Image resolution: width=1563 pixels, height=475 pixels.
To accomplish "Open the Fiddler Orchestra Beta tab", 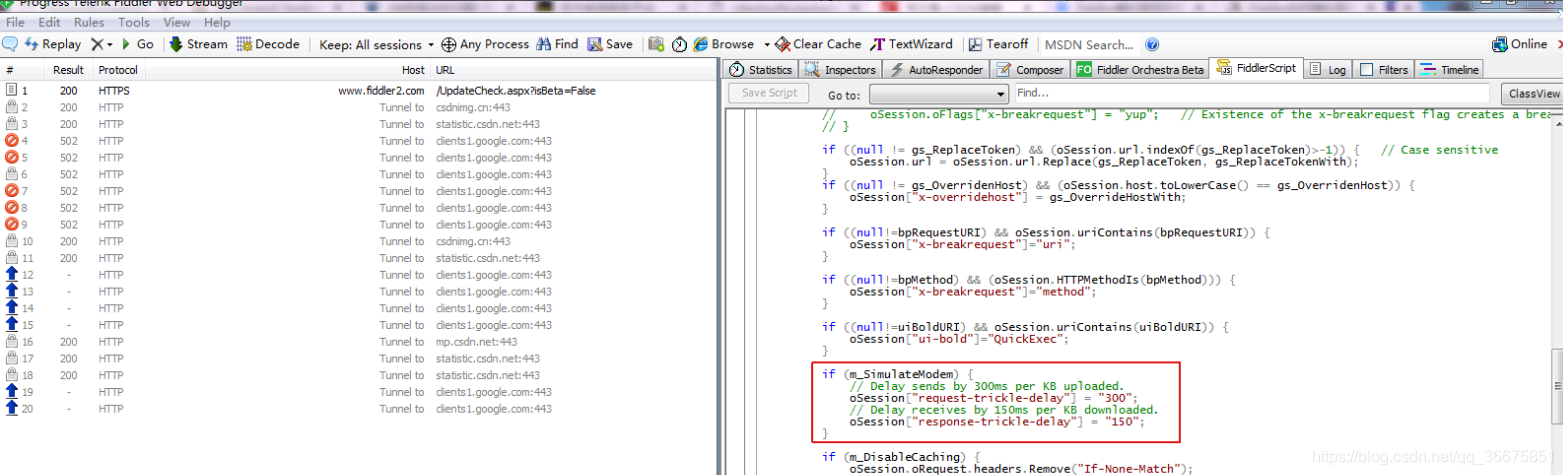I will 1140,70.
